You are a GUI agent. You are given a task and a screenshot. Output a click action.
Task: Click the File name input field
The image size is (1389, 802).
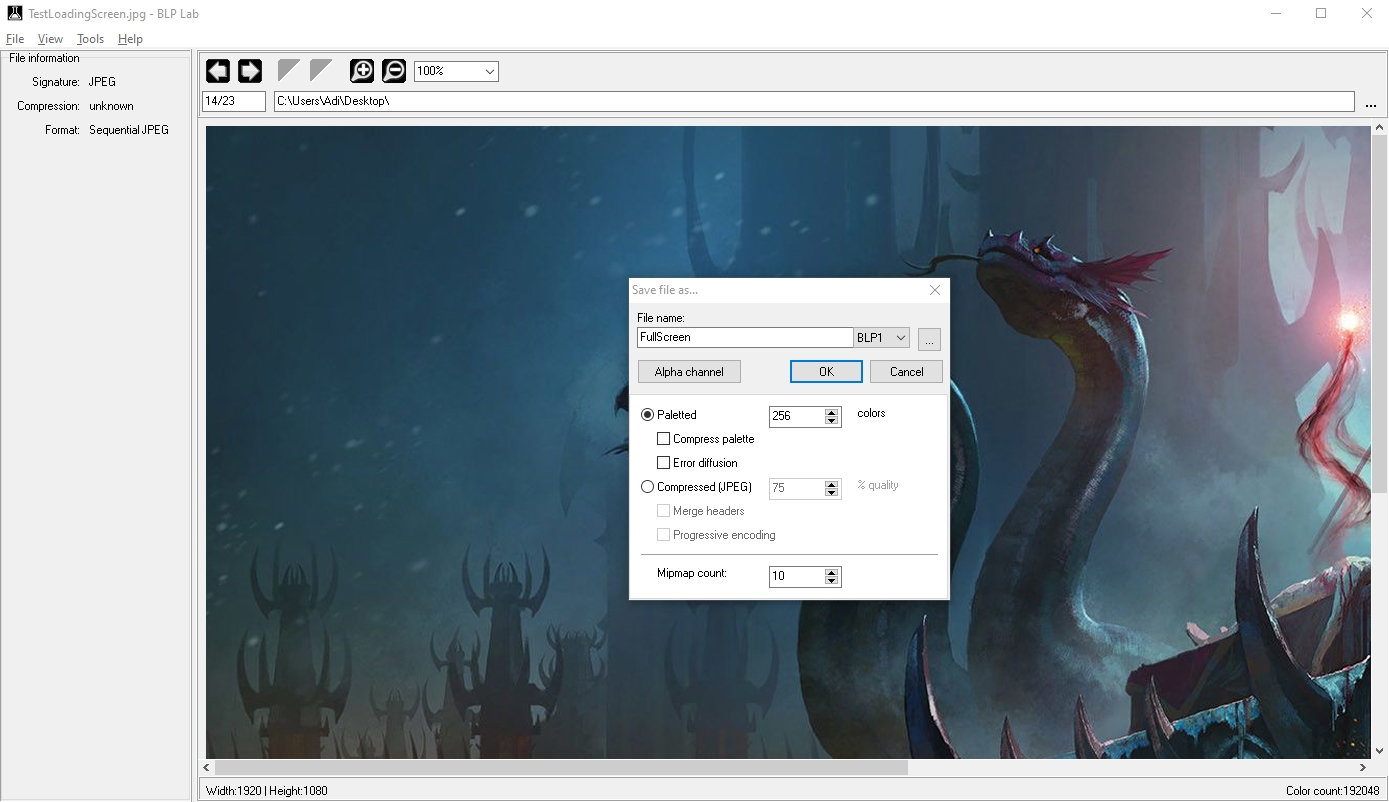[745, 338]
